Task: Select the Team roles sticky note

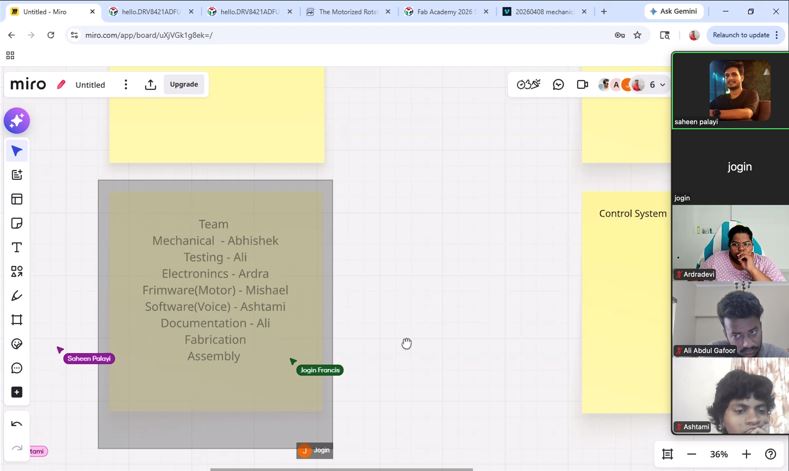Action: (215, 301)
